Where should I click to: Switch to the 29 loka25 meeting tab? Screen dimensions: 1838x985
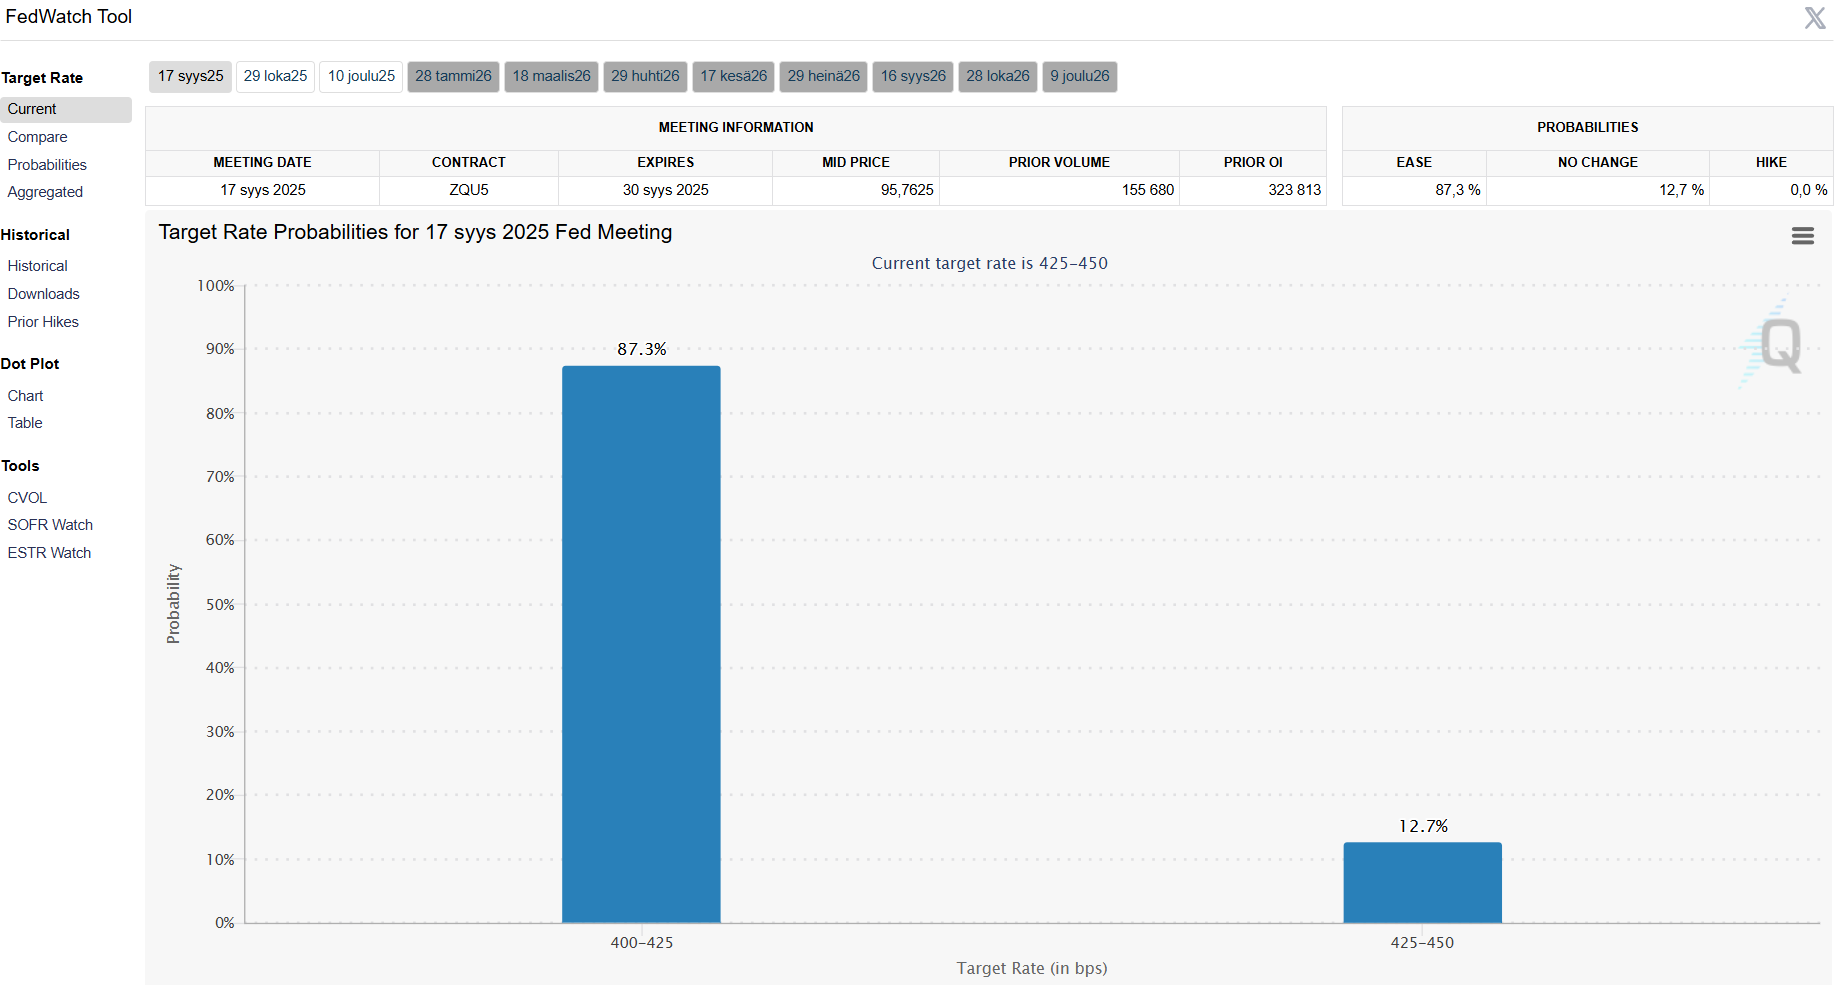275,76
